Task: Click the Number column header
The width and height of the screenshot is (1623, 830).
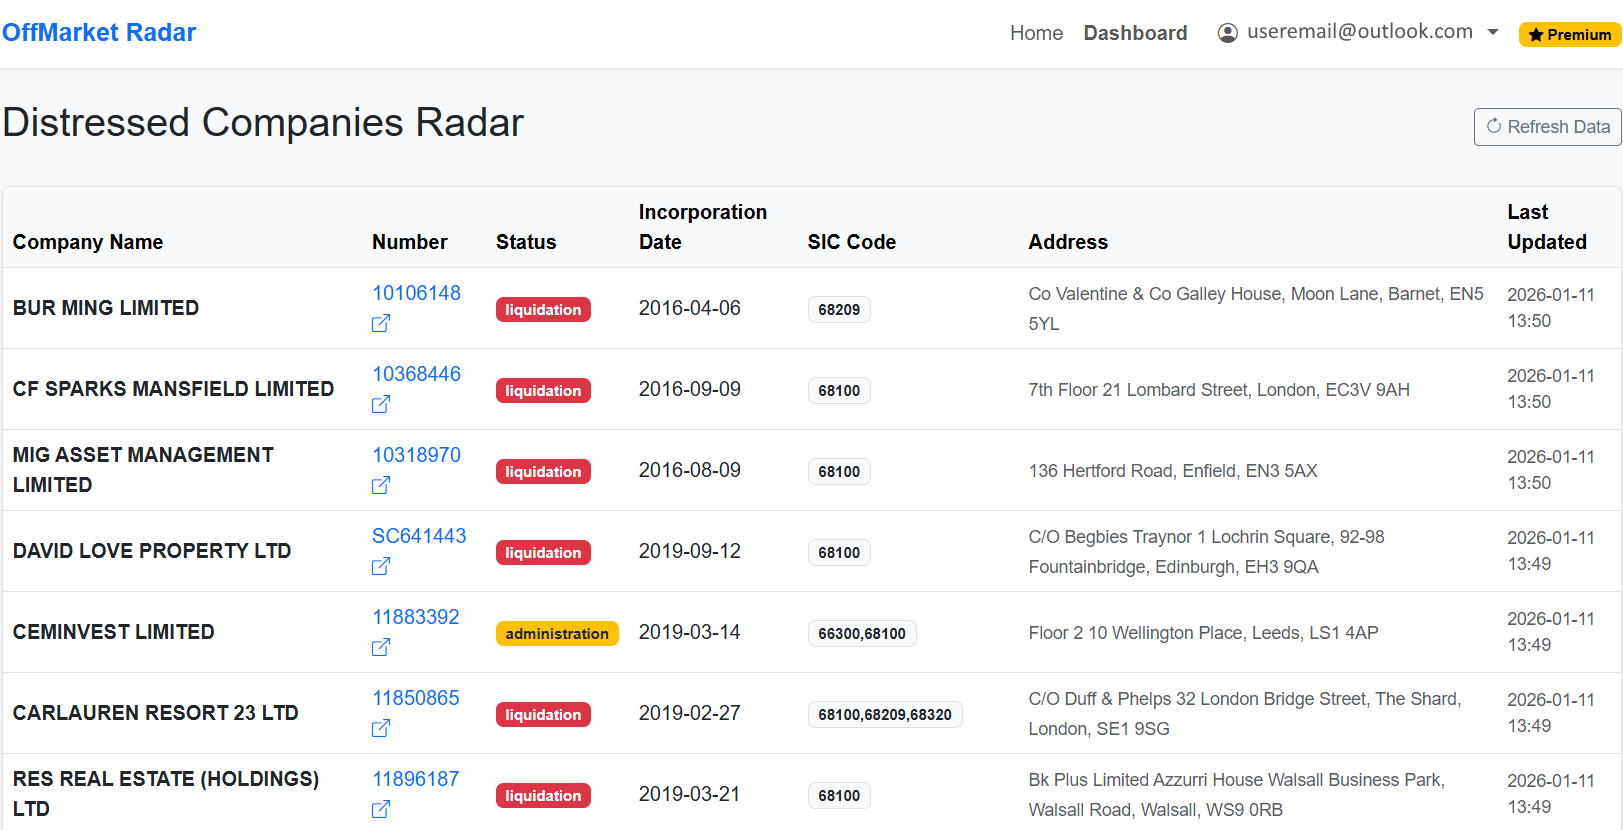Action: coord(410,242)
